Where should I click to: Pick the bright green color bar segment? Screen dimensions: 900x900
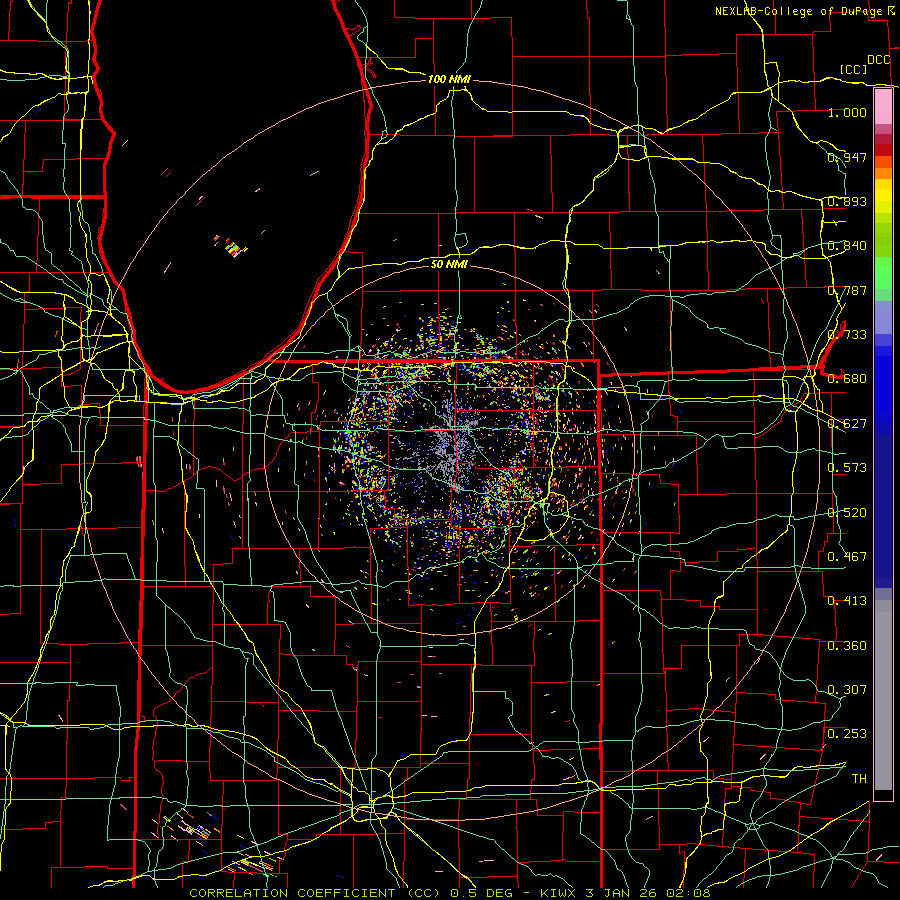tap(883, 274)
